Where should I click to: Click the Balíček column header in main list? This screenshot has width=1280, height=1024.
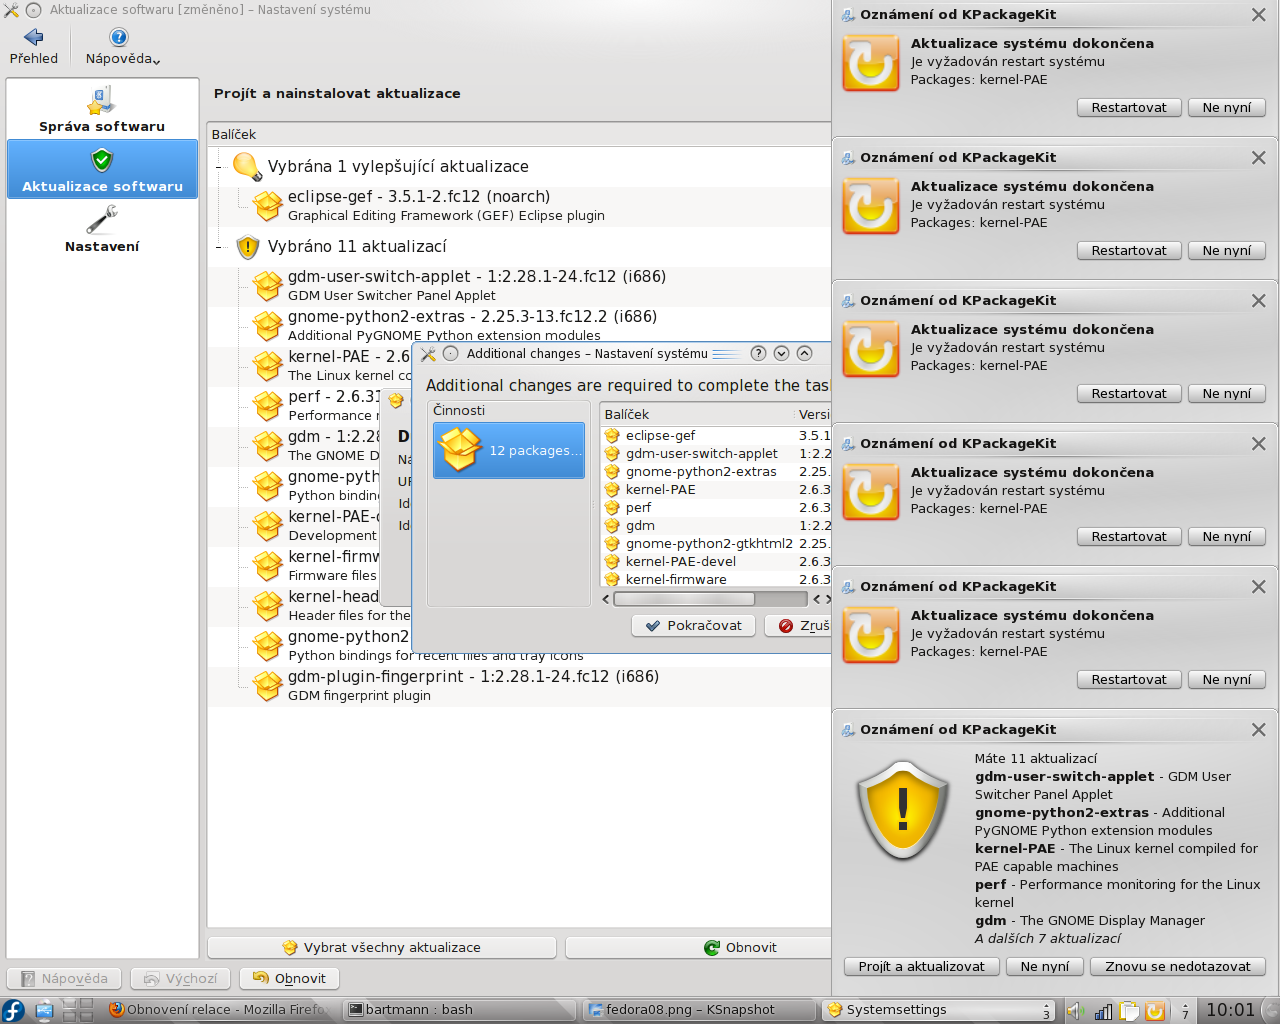[x=519, y=134]
